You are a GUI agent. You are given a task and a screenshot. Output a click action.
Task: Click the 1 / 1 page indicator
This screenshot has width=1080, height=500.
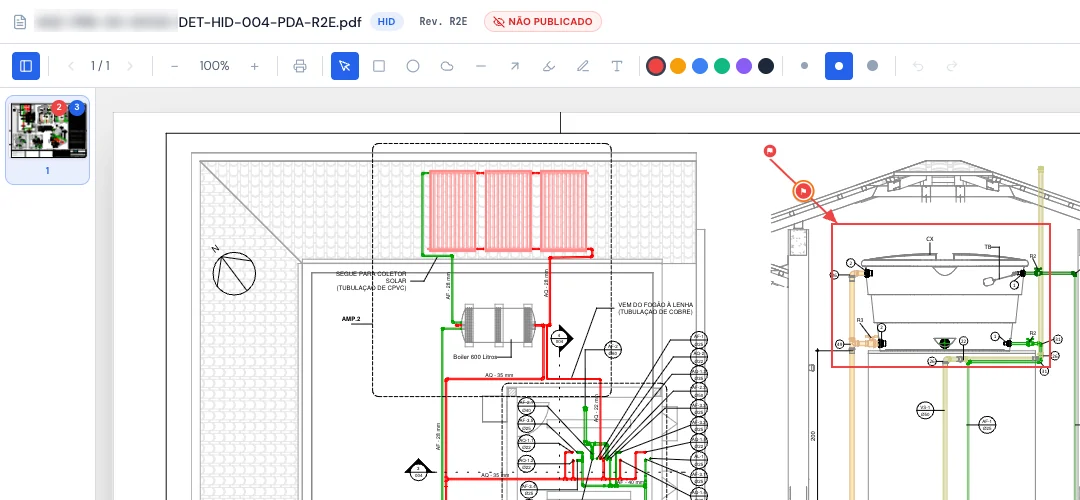(x=101, y=66)
